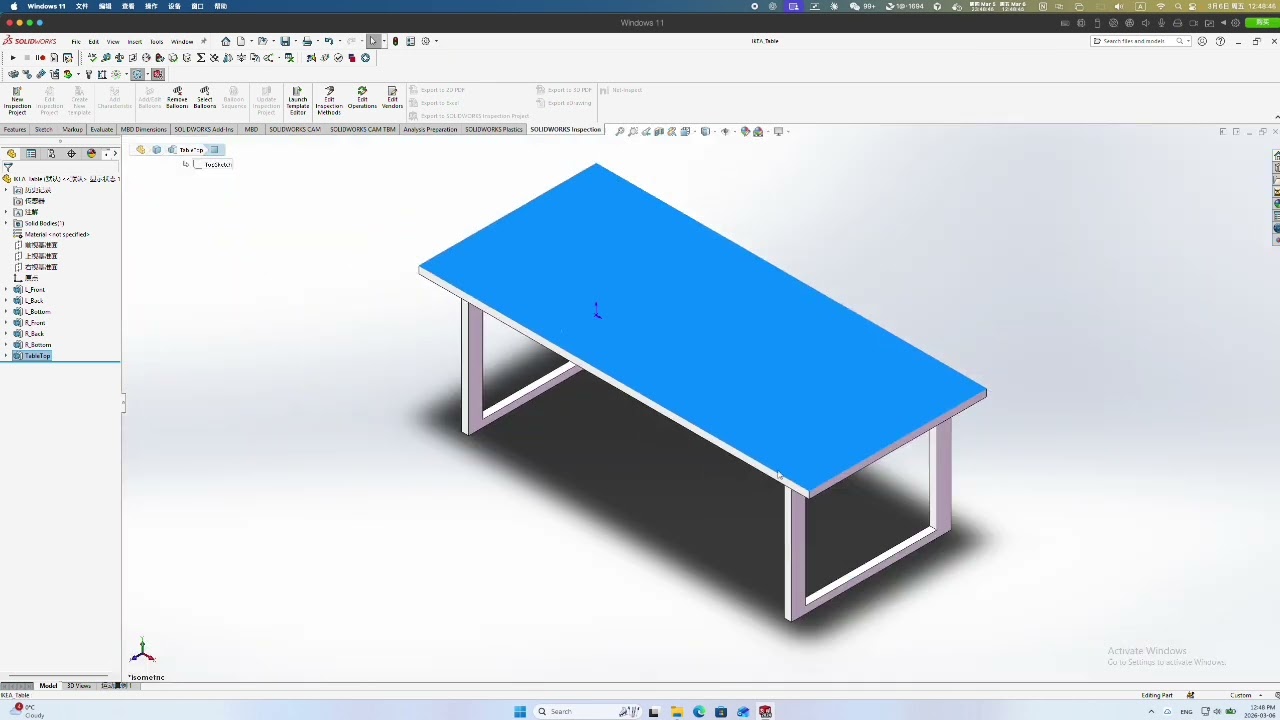
Task: Click the Sigma symbol toolbar icon
Action: 200,58
